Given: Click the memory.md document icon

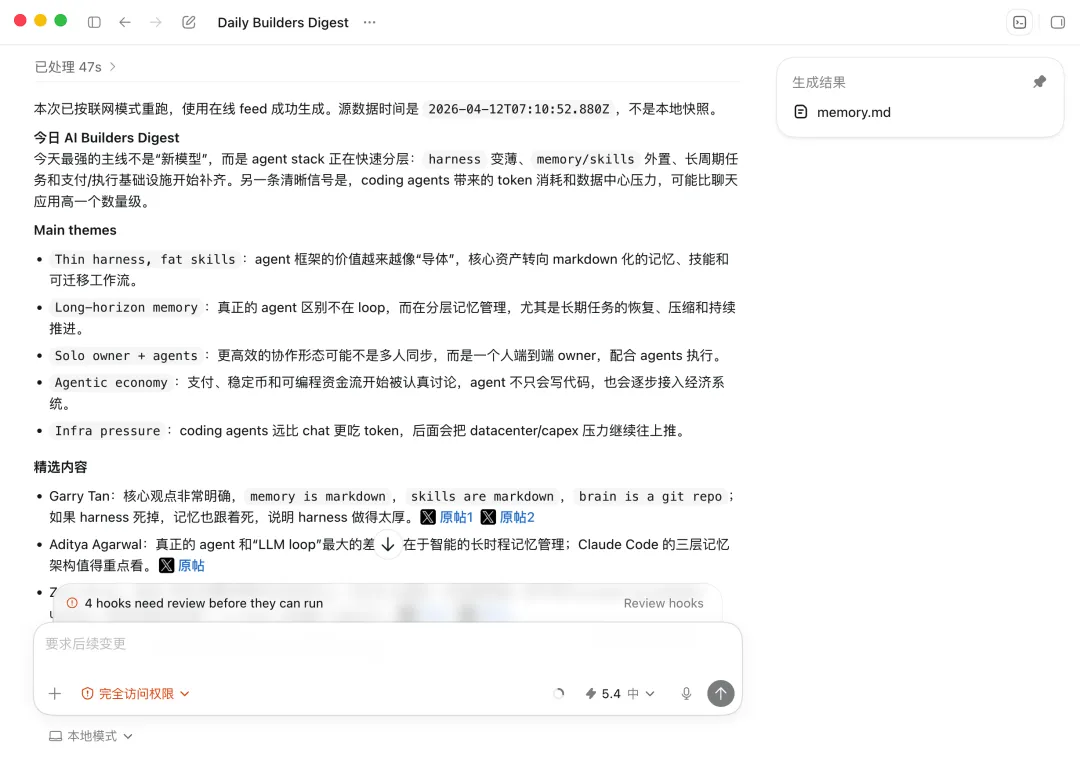Looking at the screenshot, I should pos(800,112).
